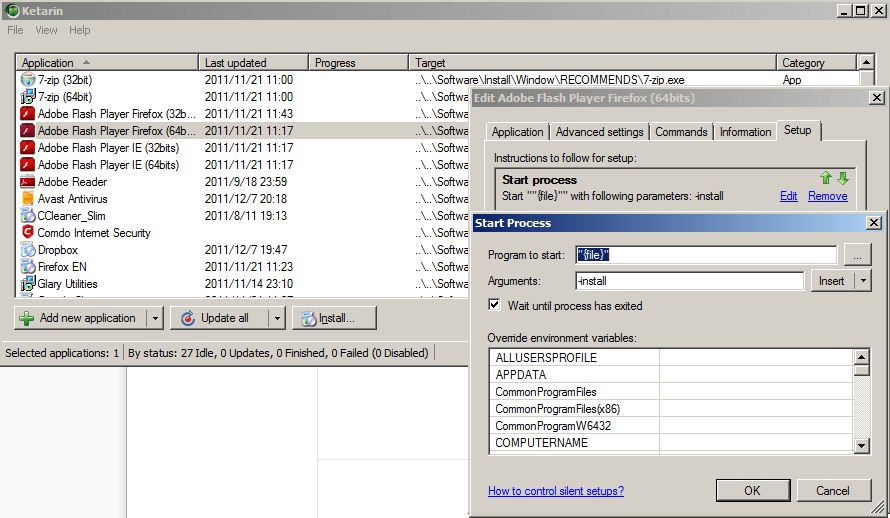Click the Adobe Flash Player Firefox (64b...) icon

28,130
